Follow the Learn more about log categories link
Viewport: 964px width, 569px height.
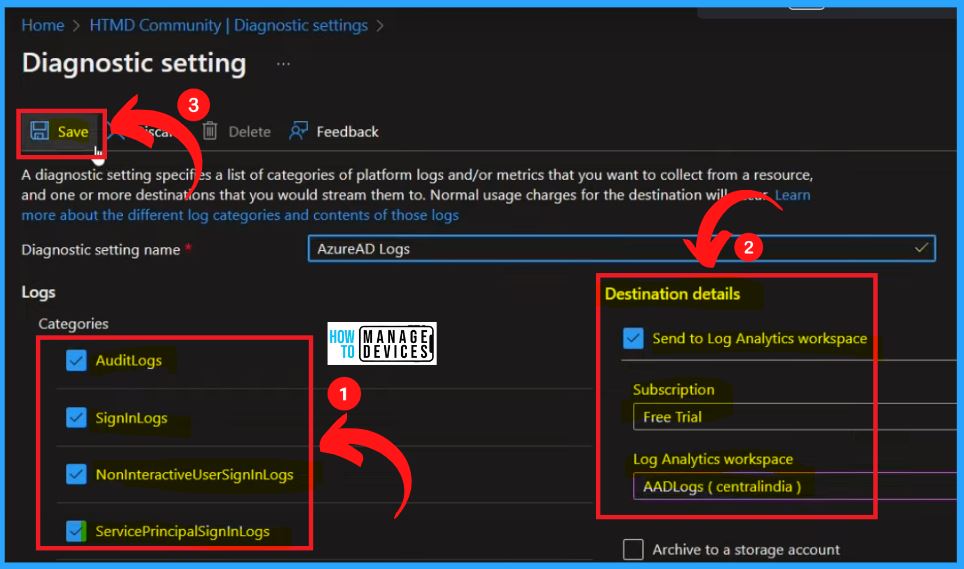tap(240, 215)
